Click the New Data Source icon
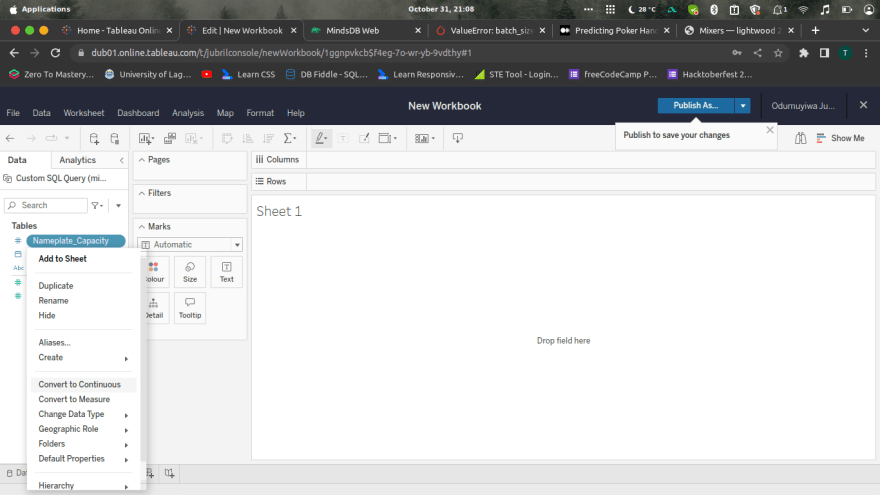Viewport: 880px width, 495px height. coord(94,138)
